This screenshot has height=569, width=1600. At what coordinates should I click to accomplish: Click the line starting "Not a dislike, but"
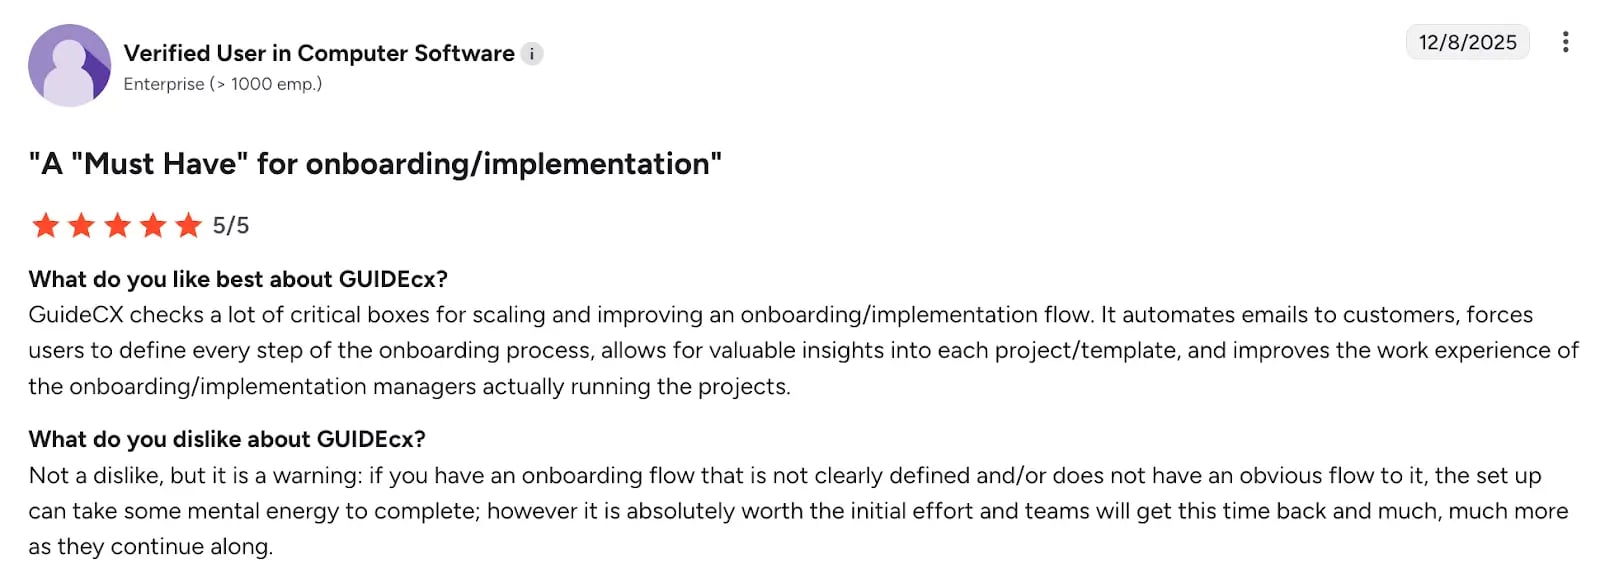point(785,475)
